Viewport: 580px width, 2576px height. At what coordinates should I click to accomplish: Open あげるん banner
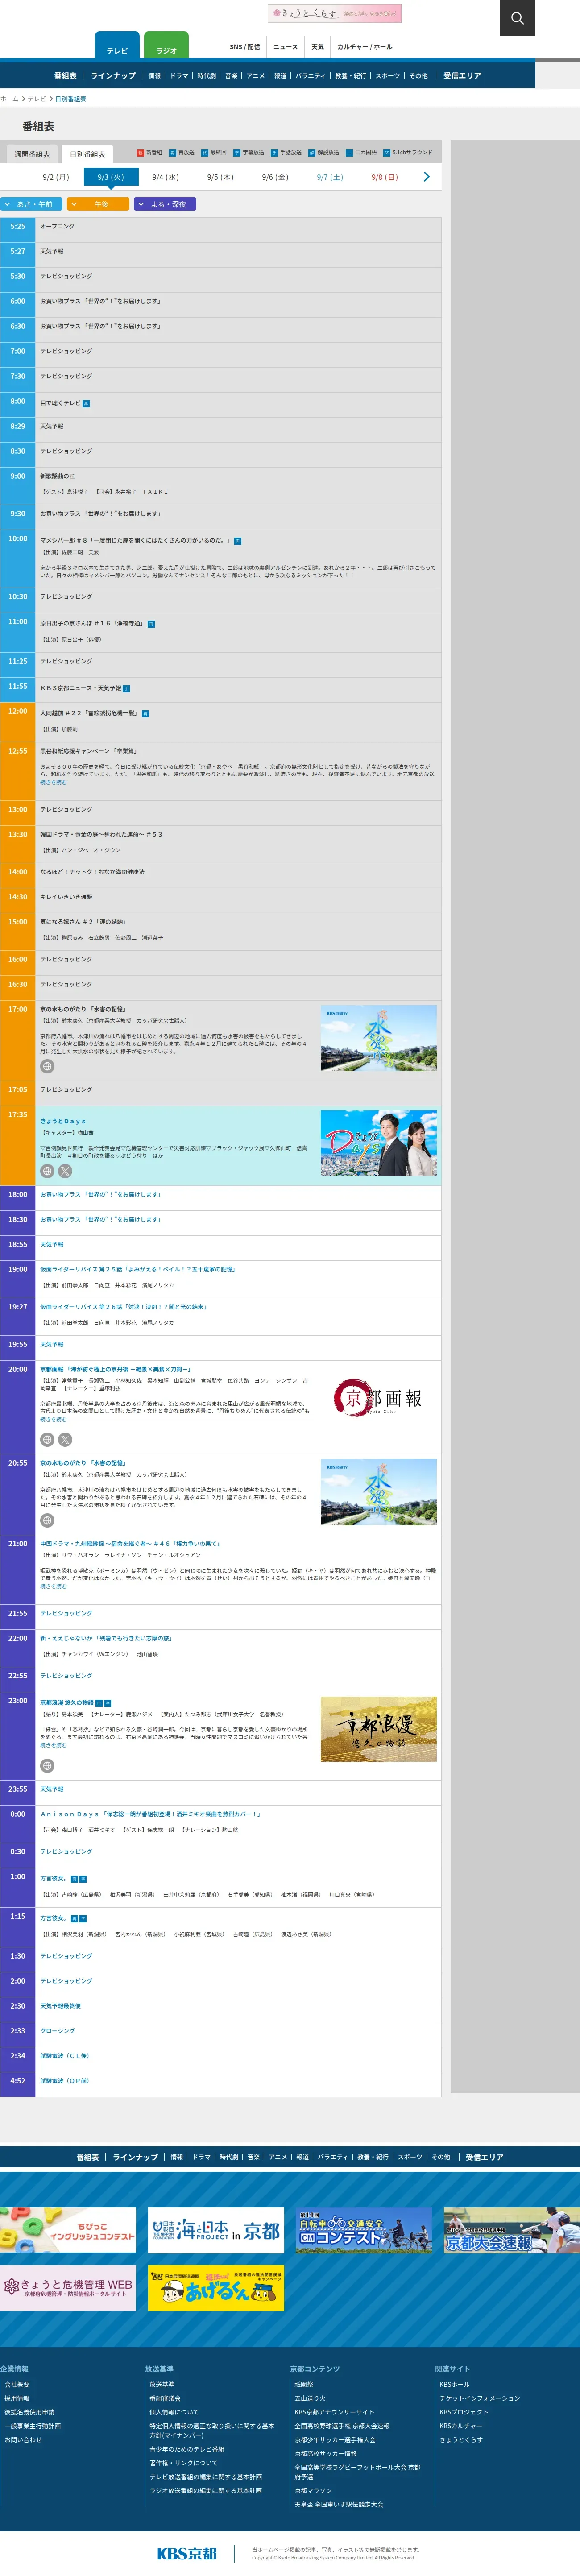point(216,2288)
